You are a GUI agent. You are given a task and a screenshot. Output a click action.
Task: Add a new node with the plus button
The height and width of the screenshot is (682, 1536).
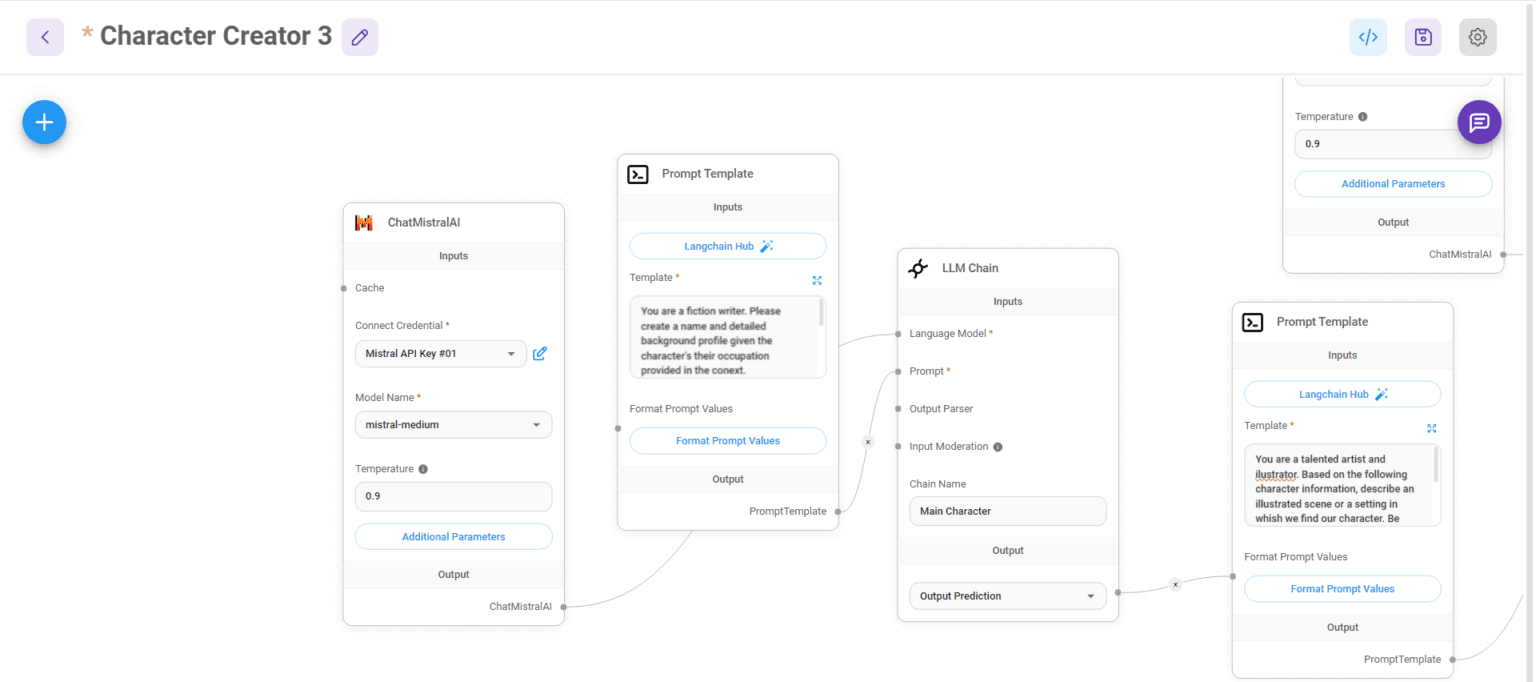44,121
